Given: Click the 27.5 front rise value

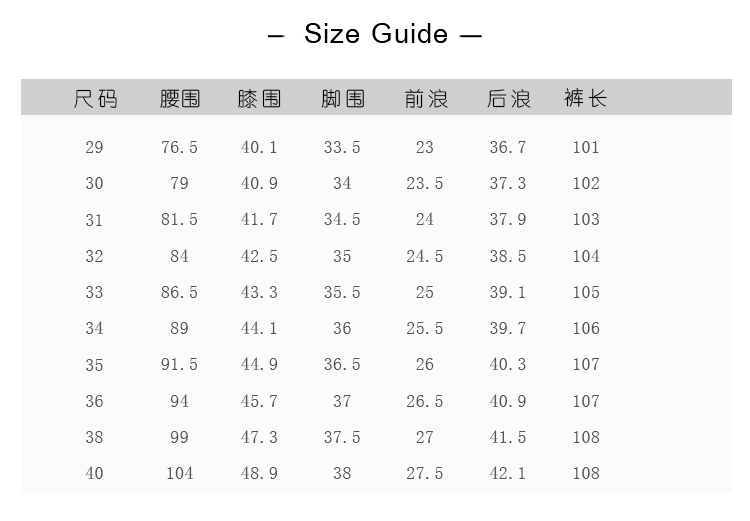Looking at the screenshot, I should pyautogui.click(x=425, y=474).
